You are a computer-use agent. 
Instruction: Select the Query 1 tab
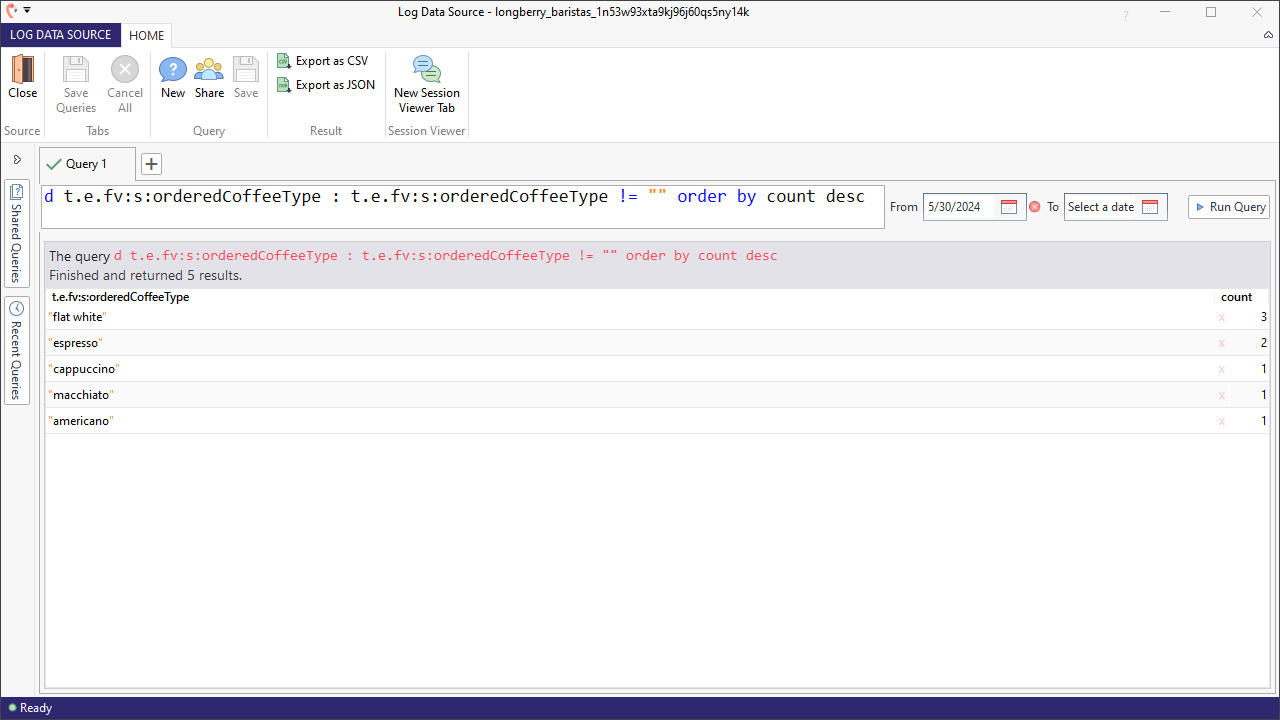point(86,163)
